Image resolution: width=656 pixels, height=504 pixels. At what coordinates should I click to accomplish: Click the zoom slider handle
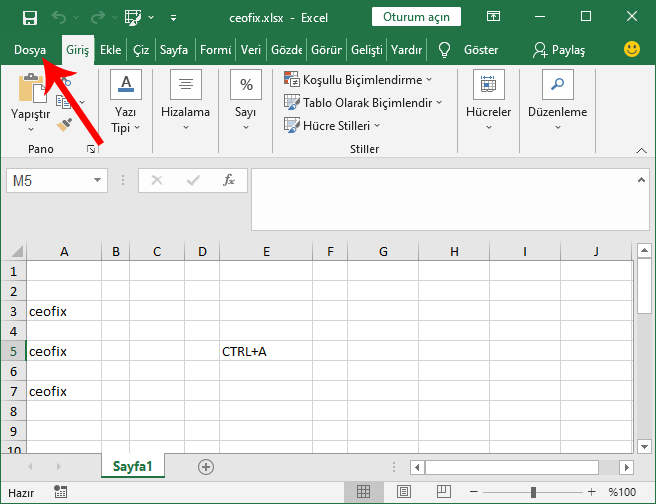pyautogui.click(x=533, y=492)
